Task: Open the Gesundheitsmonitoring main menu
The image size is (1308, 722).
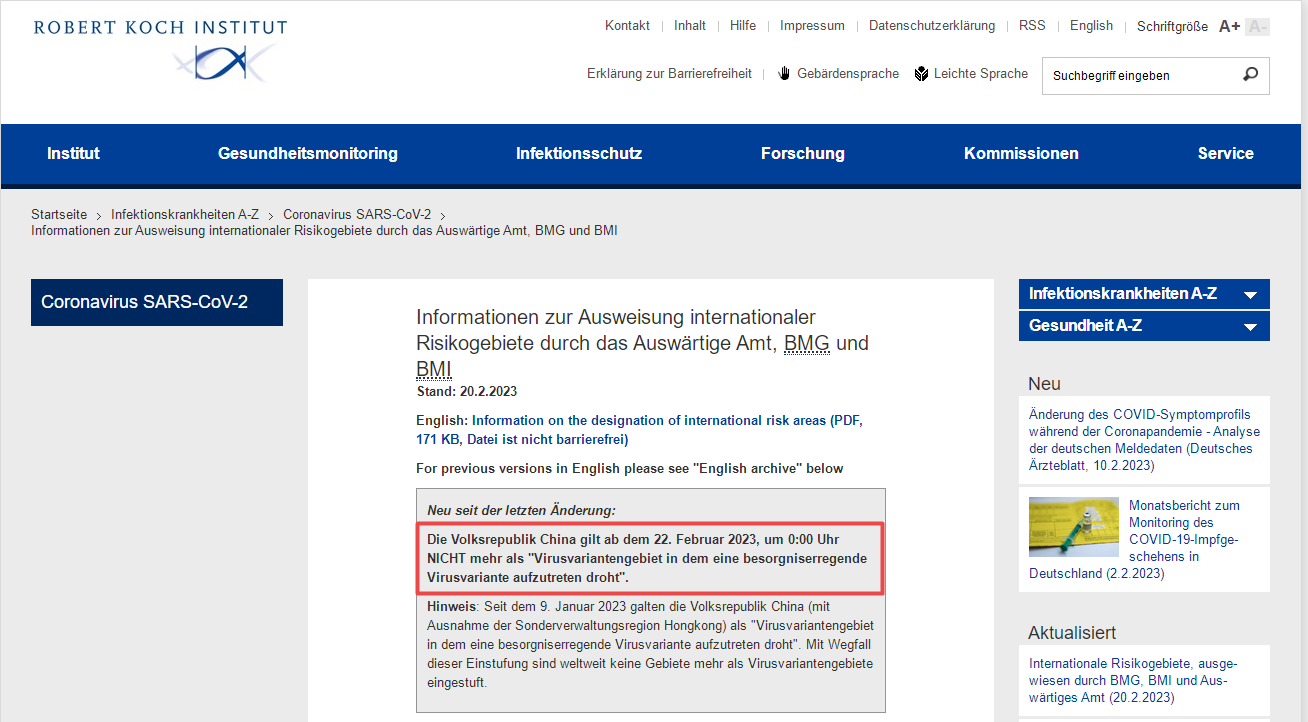Action: pos(308,154)
